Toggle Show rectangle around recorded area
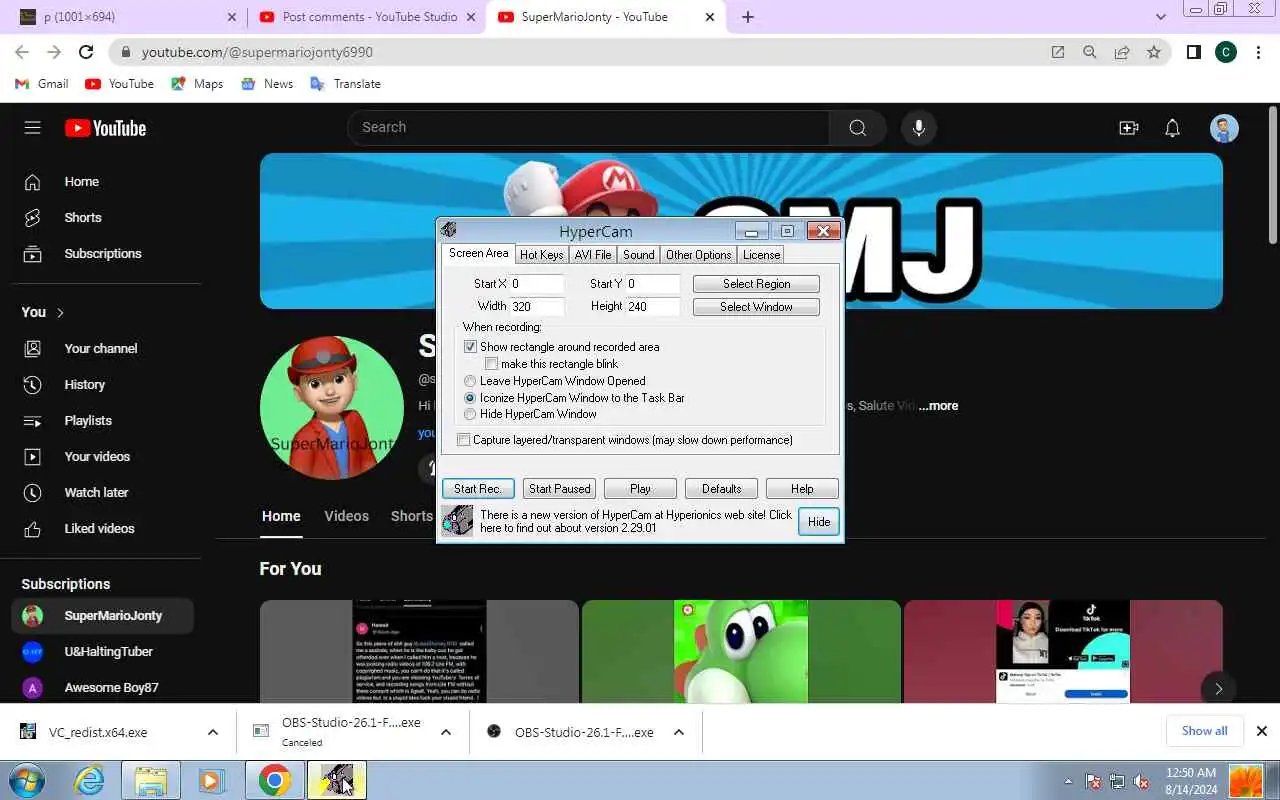 pos(470,347)
